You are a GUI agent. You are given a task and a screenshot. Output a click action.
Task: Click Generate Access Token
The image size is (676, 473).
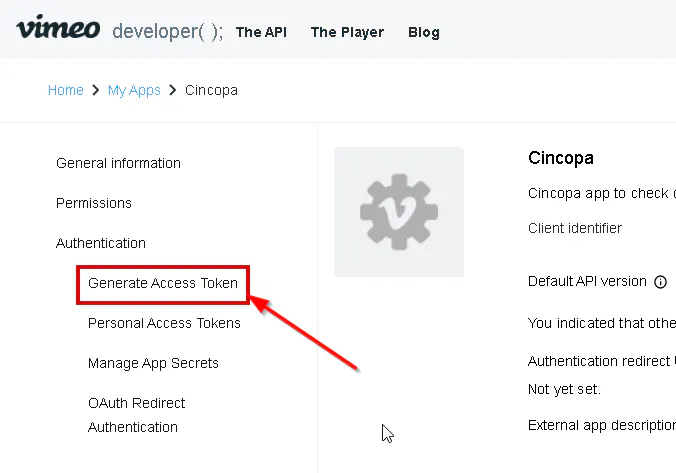(163, 283)
